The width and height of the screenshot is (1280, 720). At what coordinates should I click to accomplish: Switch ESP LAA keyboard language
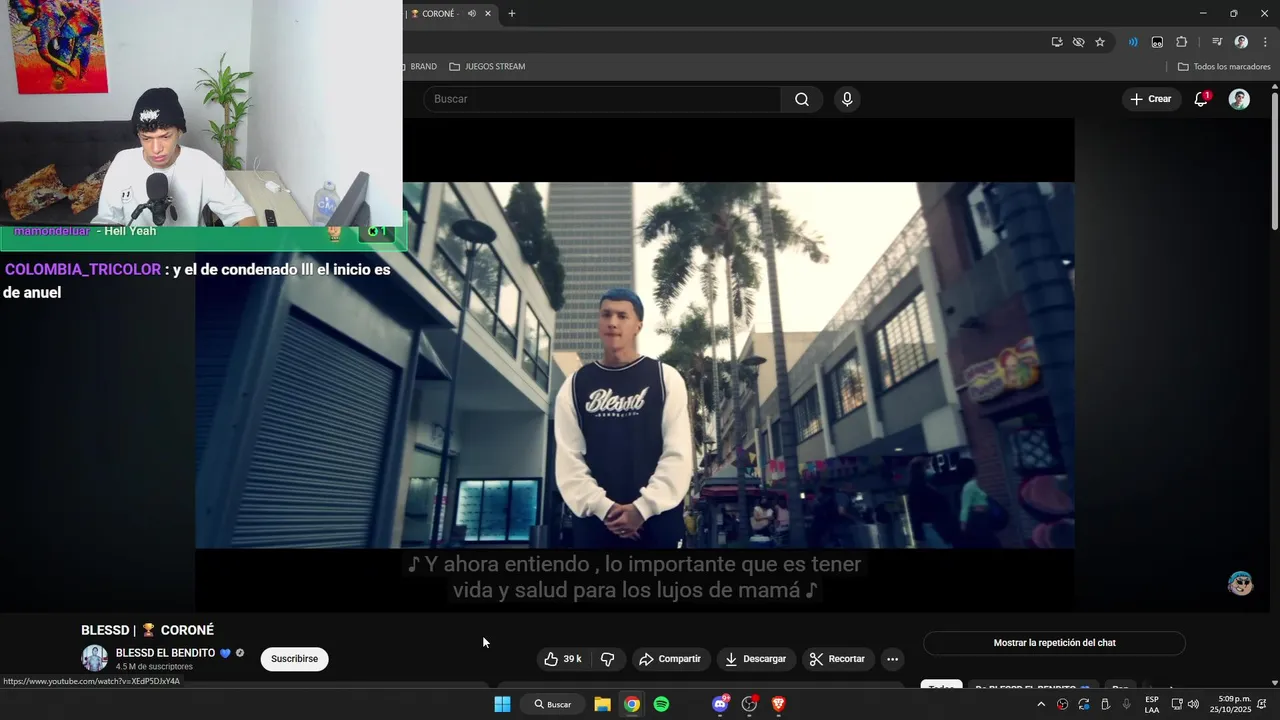click(1152, 704)
